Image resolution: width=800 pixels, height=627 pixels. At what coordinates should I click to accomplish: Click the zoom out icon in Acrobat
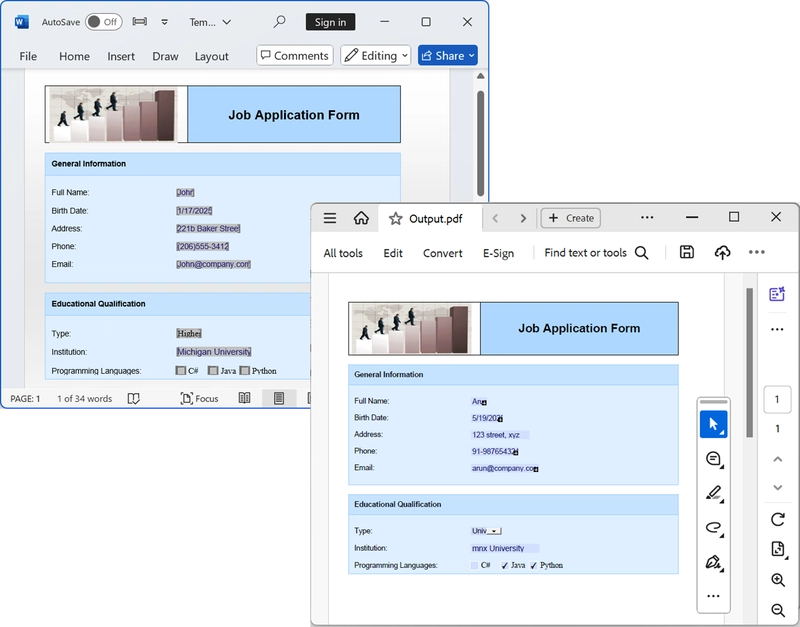coord(778,610)
